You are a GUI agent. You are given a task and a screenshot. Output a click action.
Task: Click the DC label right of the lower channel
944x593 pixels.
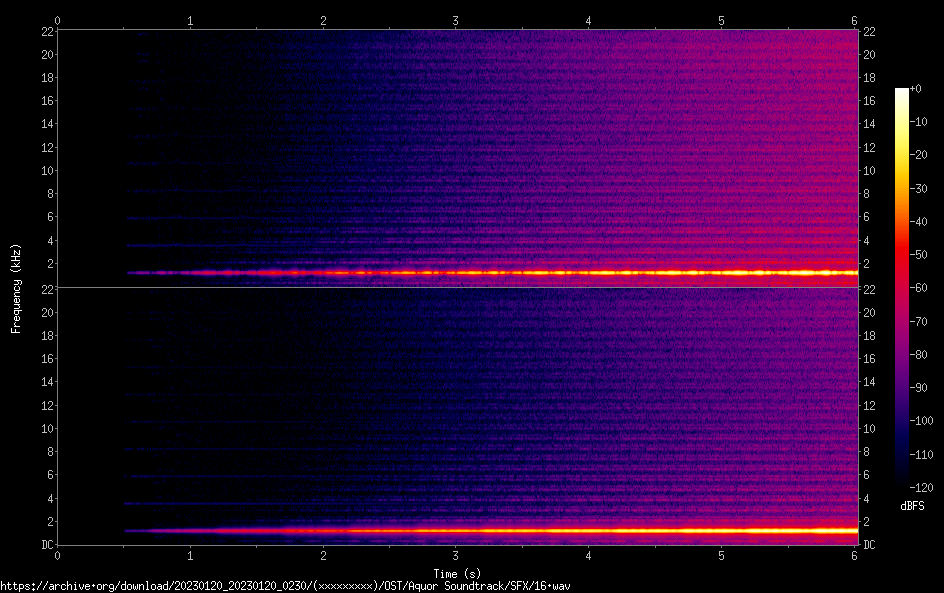[x=870, y=545]
